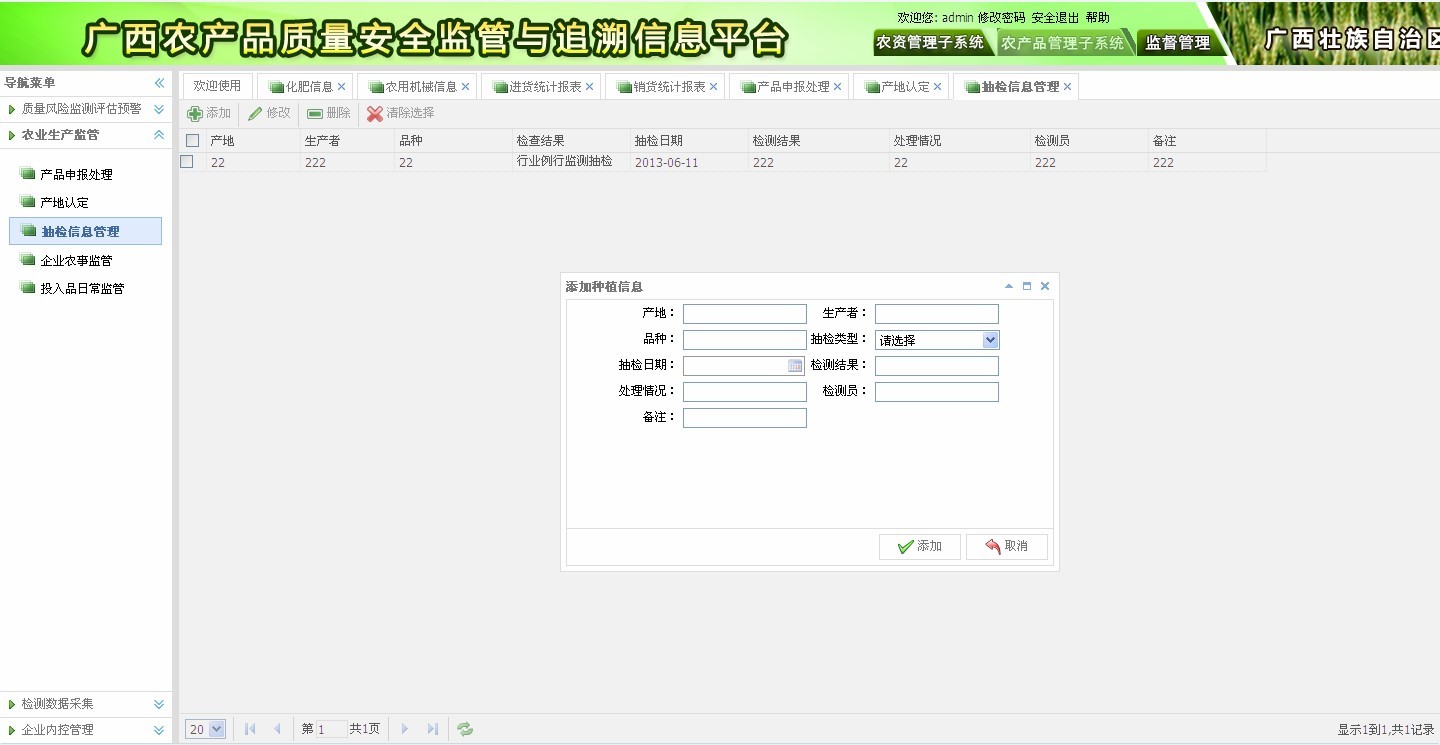Viewport: 1440px width, 745px height.
Task: Click the red X clear selection icon
Action: [375, 114]
